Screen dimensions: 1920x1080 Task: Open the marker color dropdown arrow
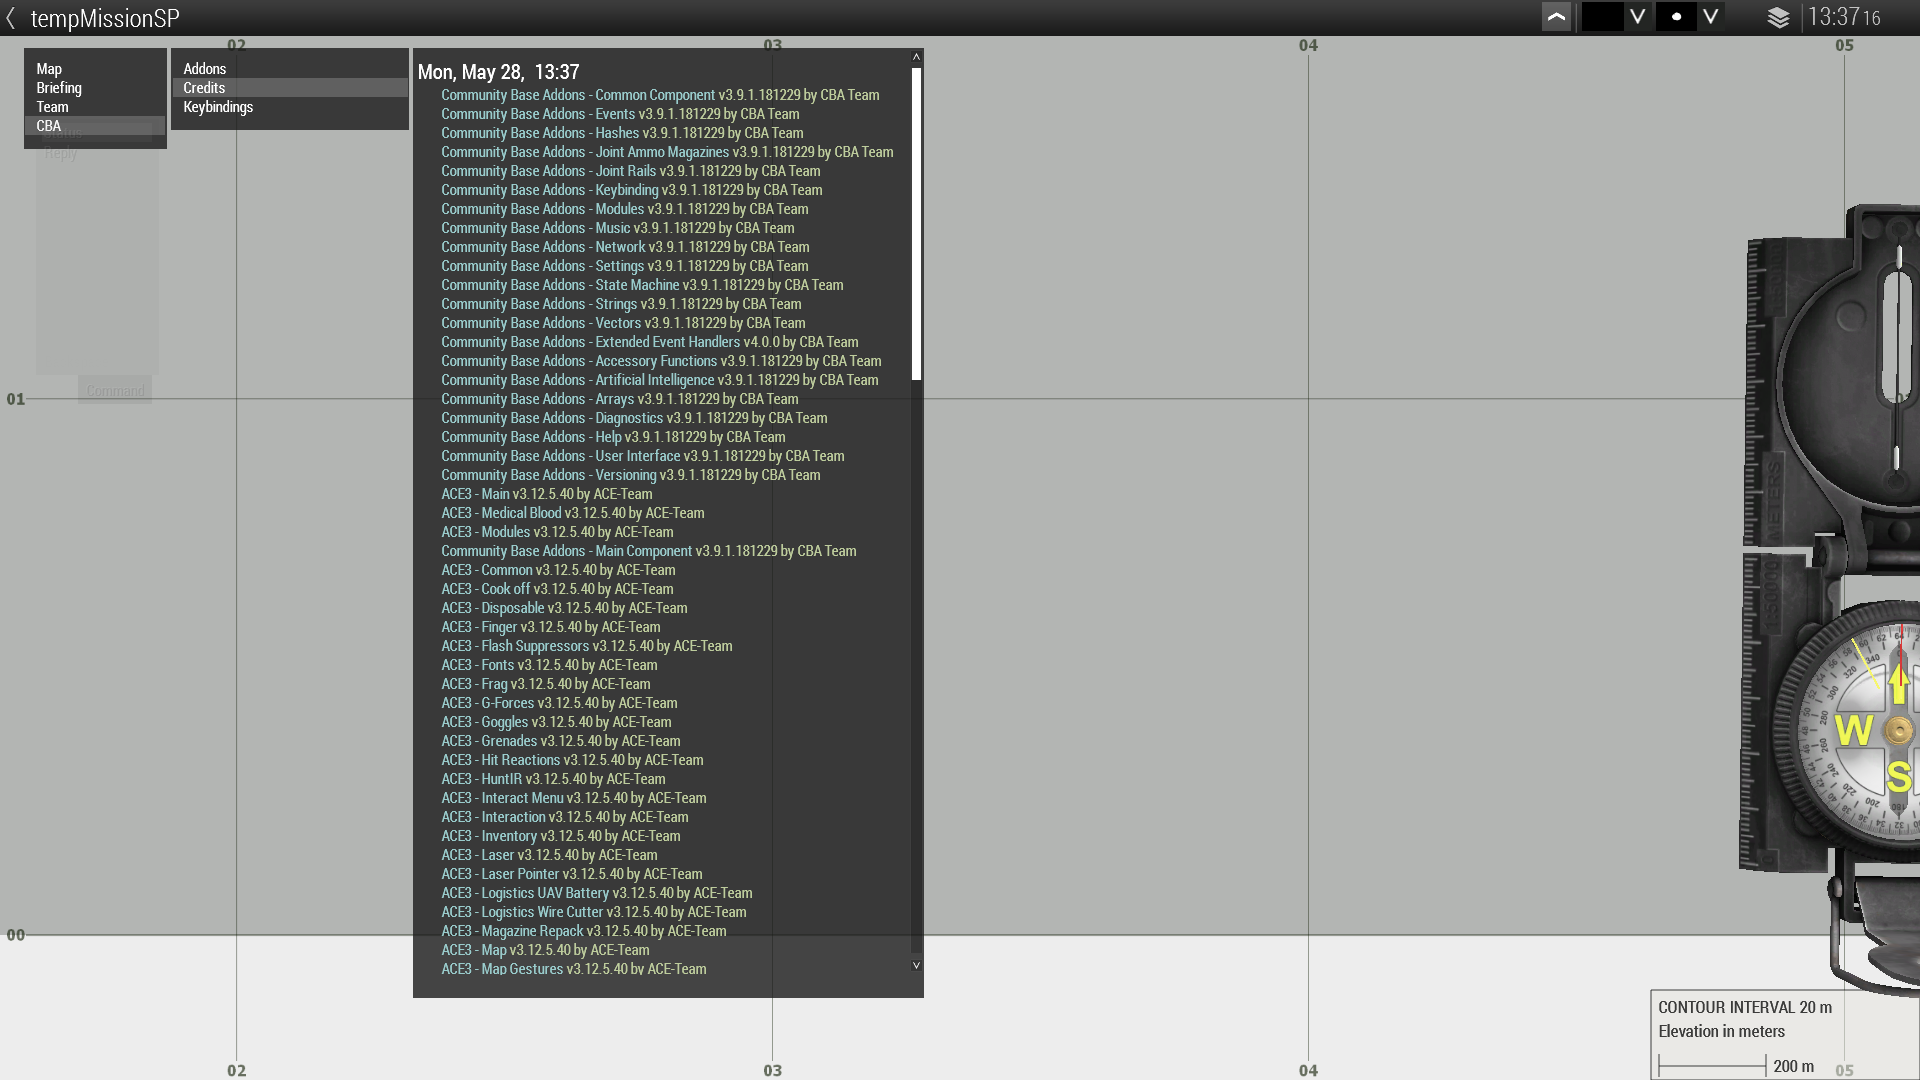[1638, 17]
